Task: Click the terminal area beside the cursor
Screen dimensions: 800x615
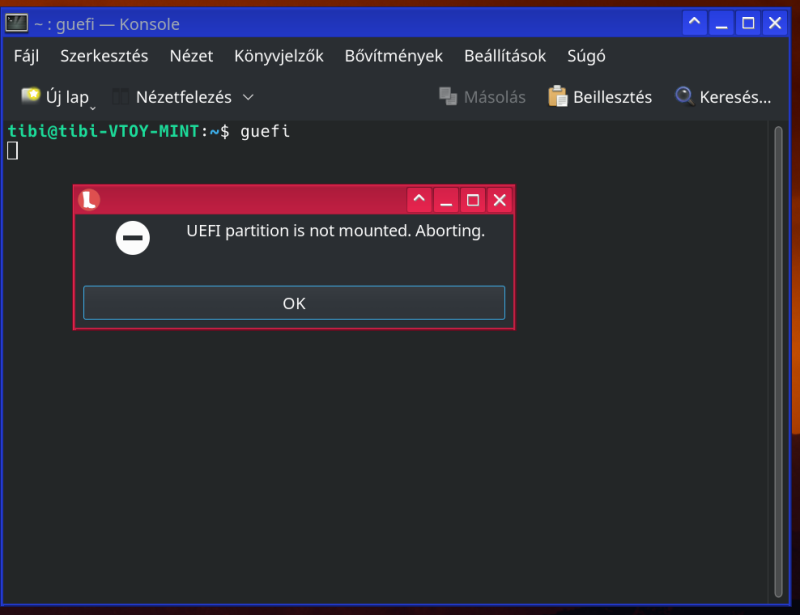Action: [153, 151]
